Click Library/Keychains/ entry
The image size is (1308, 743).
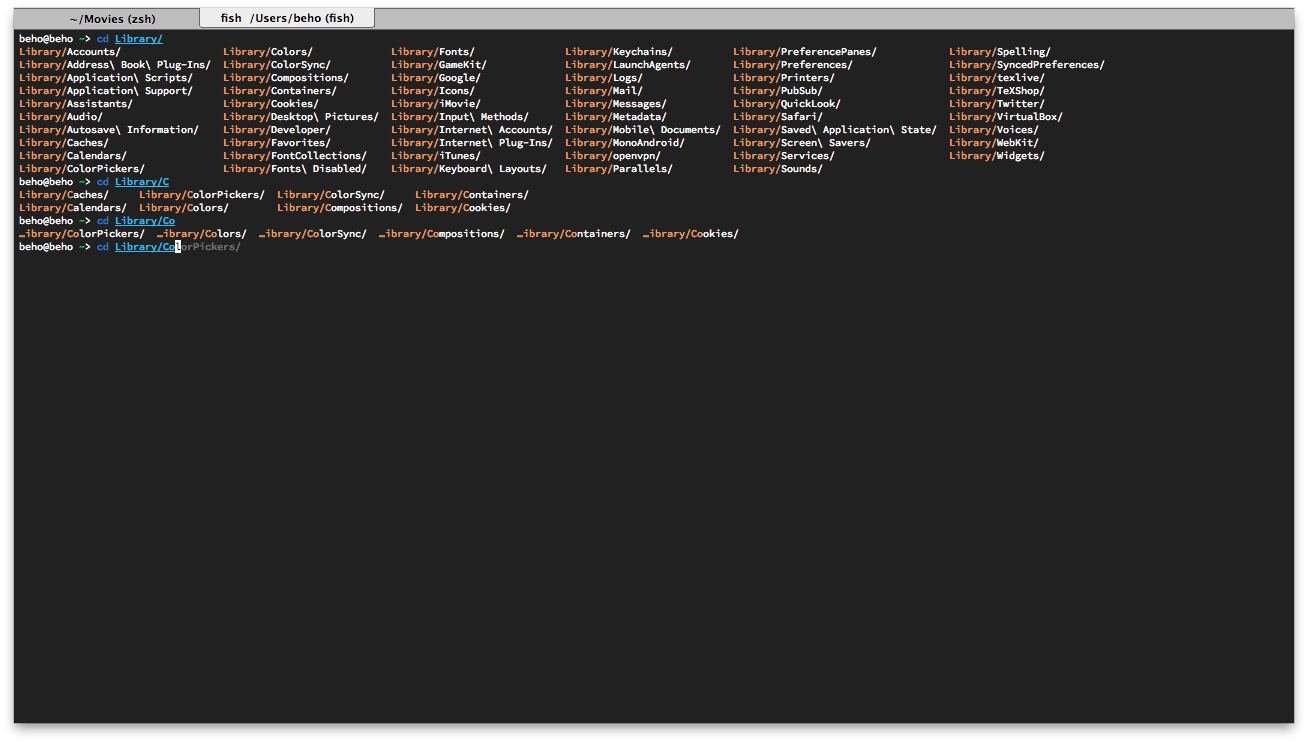click(619, 52)
